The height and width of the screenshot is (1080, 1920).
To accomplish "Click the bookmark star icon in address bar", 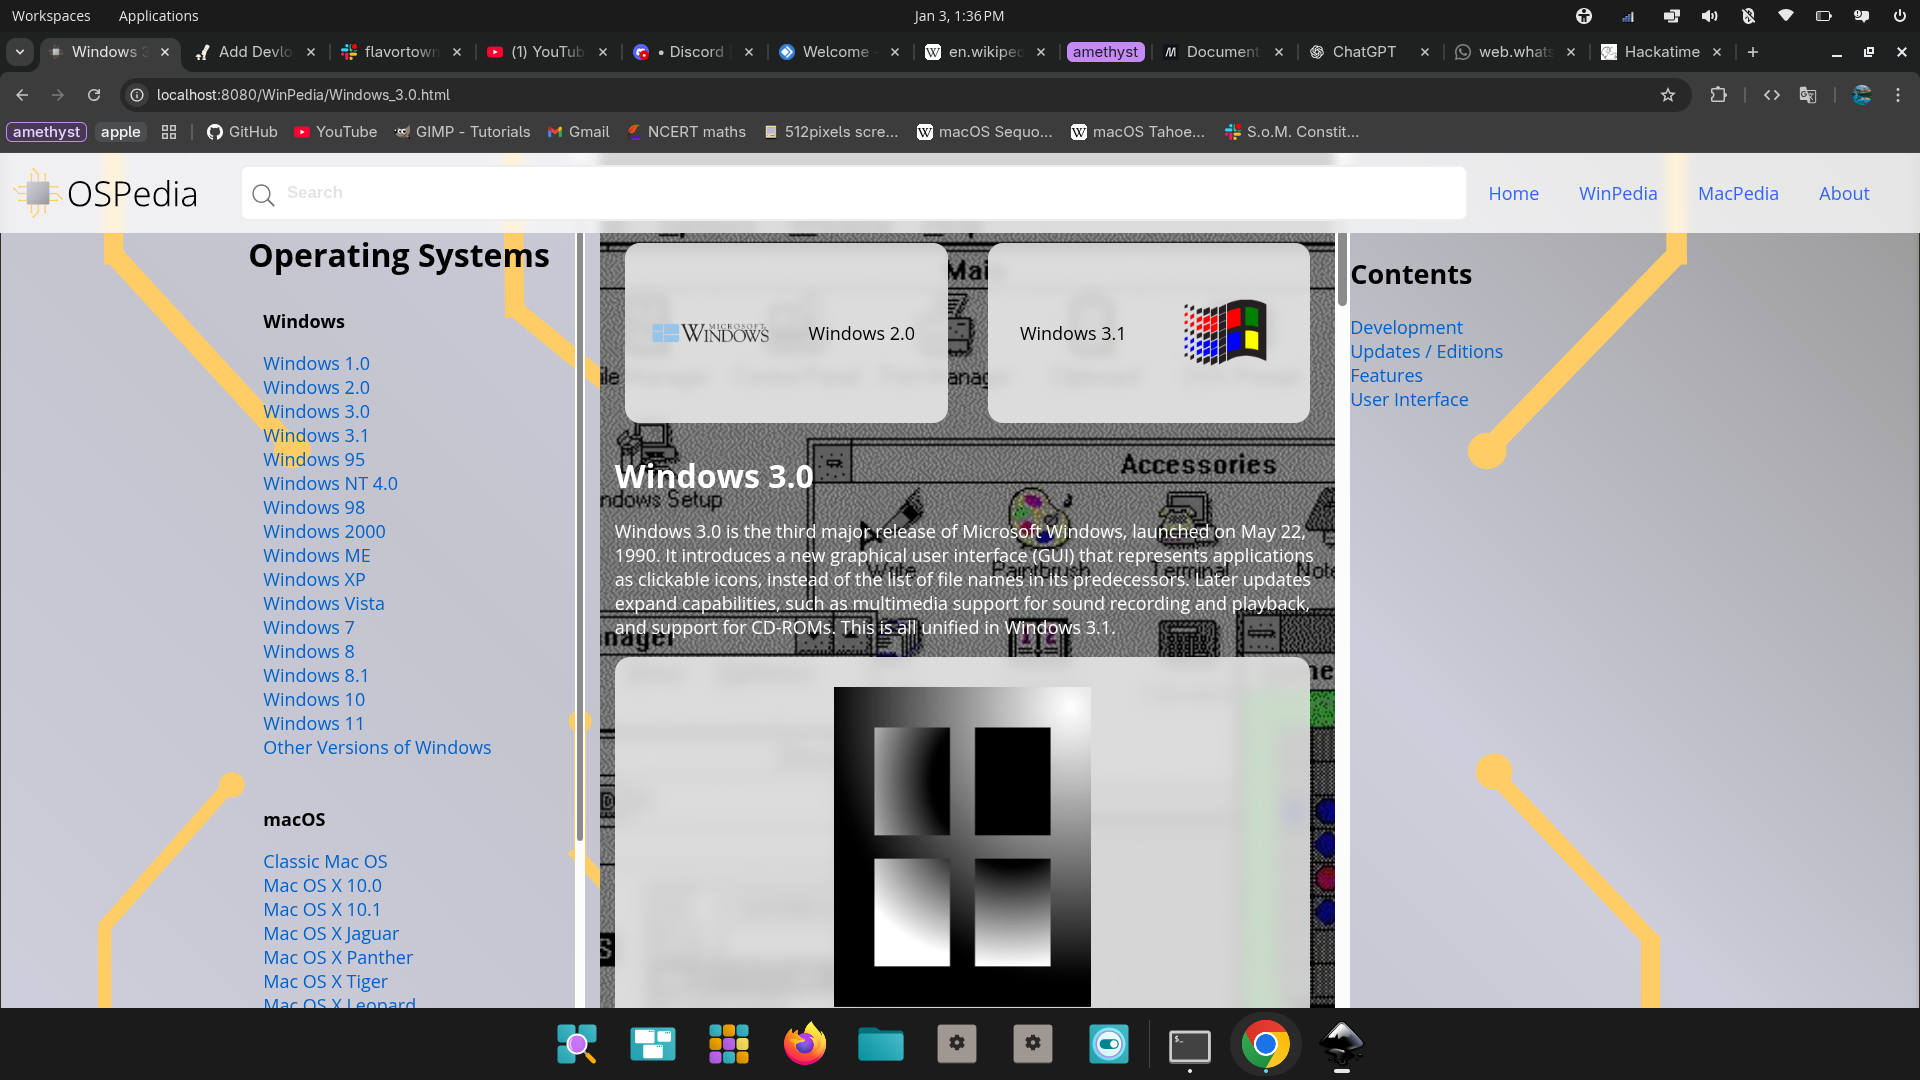I will pos(1667,95).
